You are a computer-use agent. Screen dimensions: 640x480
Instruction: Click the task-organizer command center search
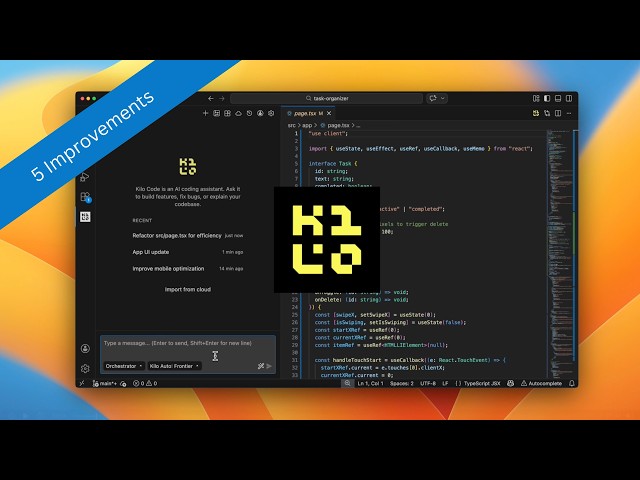[327, 98]
